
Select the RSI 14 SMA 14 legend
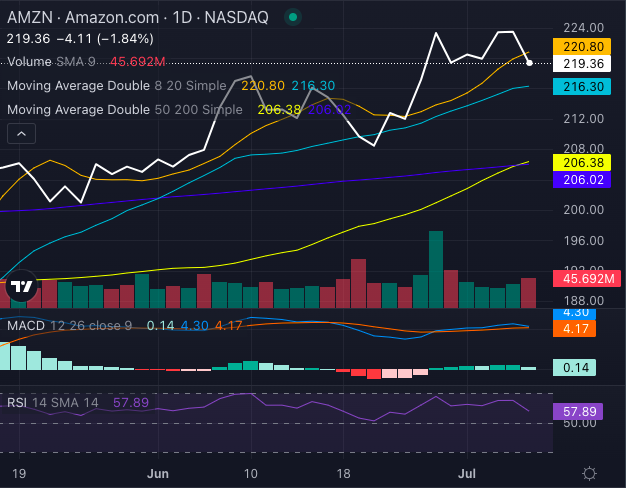(x=53, y=402)
